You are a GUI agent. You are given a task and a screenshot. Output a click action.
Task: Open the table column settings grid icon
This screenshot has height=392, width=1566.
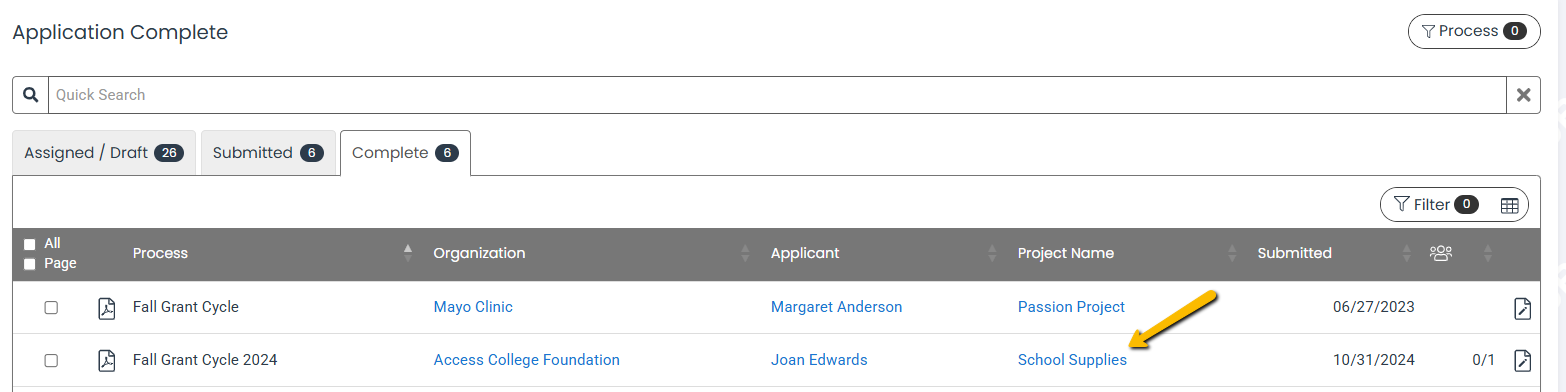(x=1509, y=205)
